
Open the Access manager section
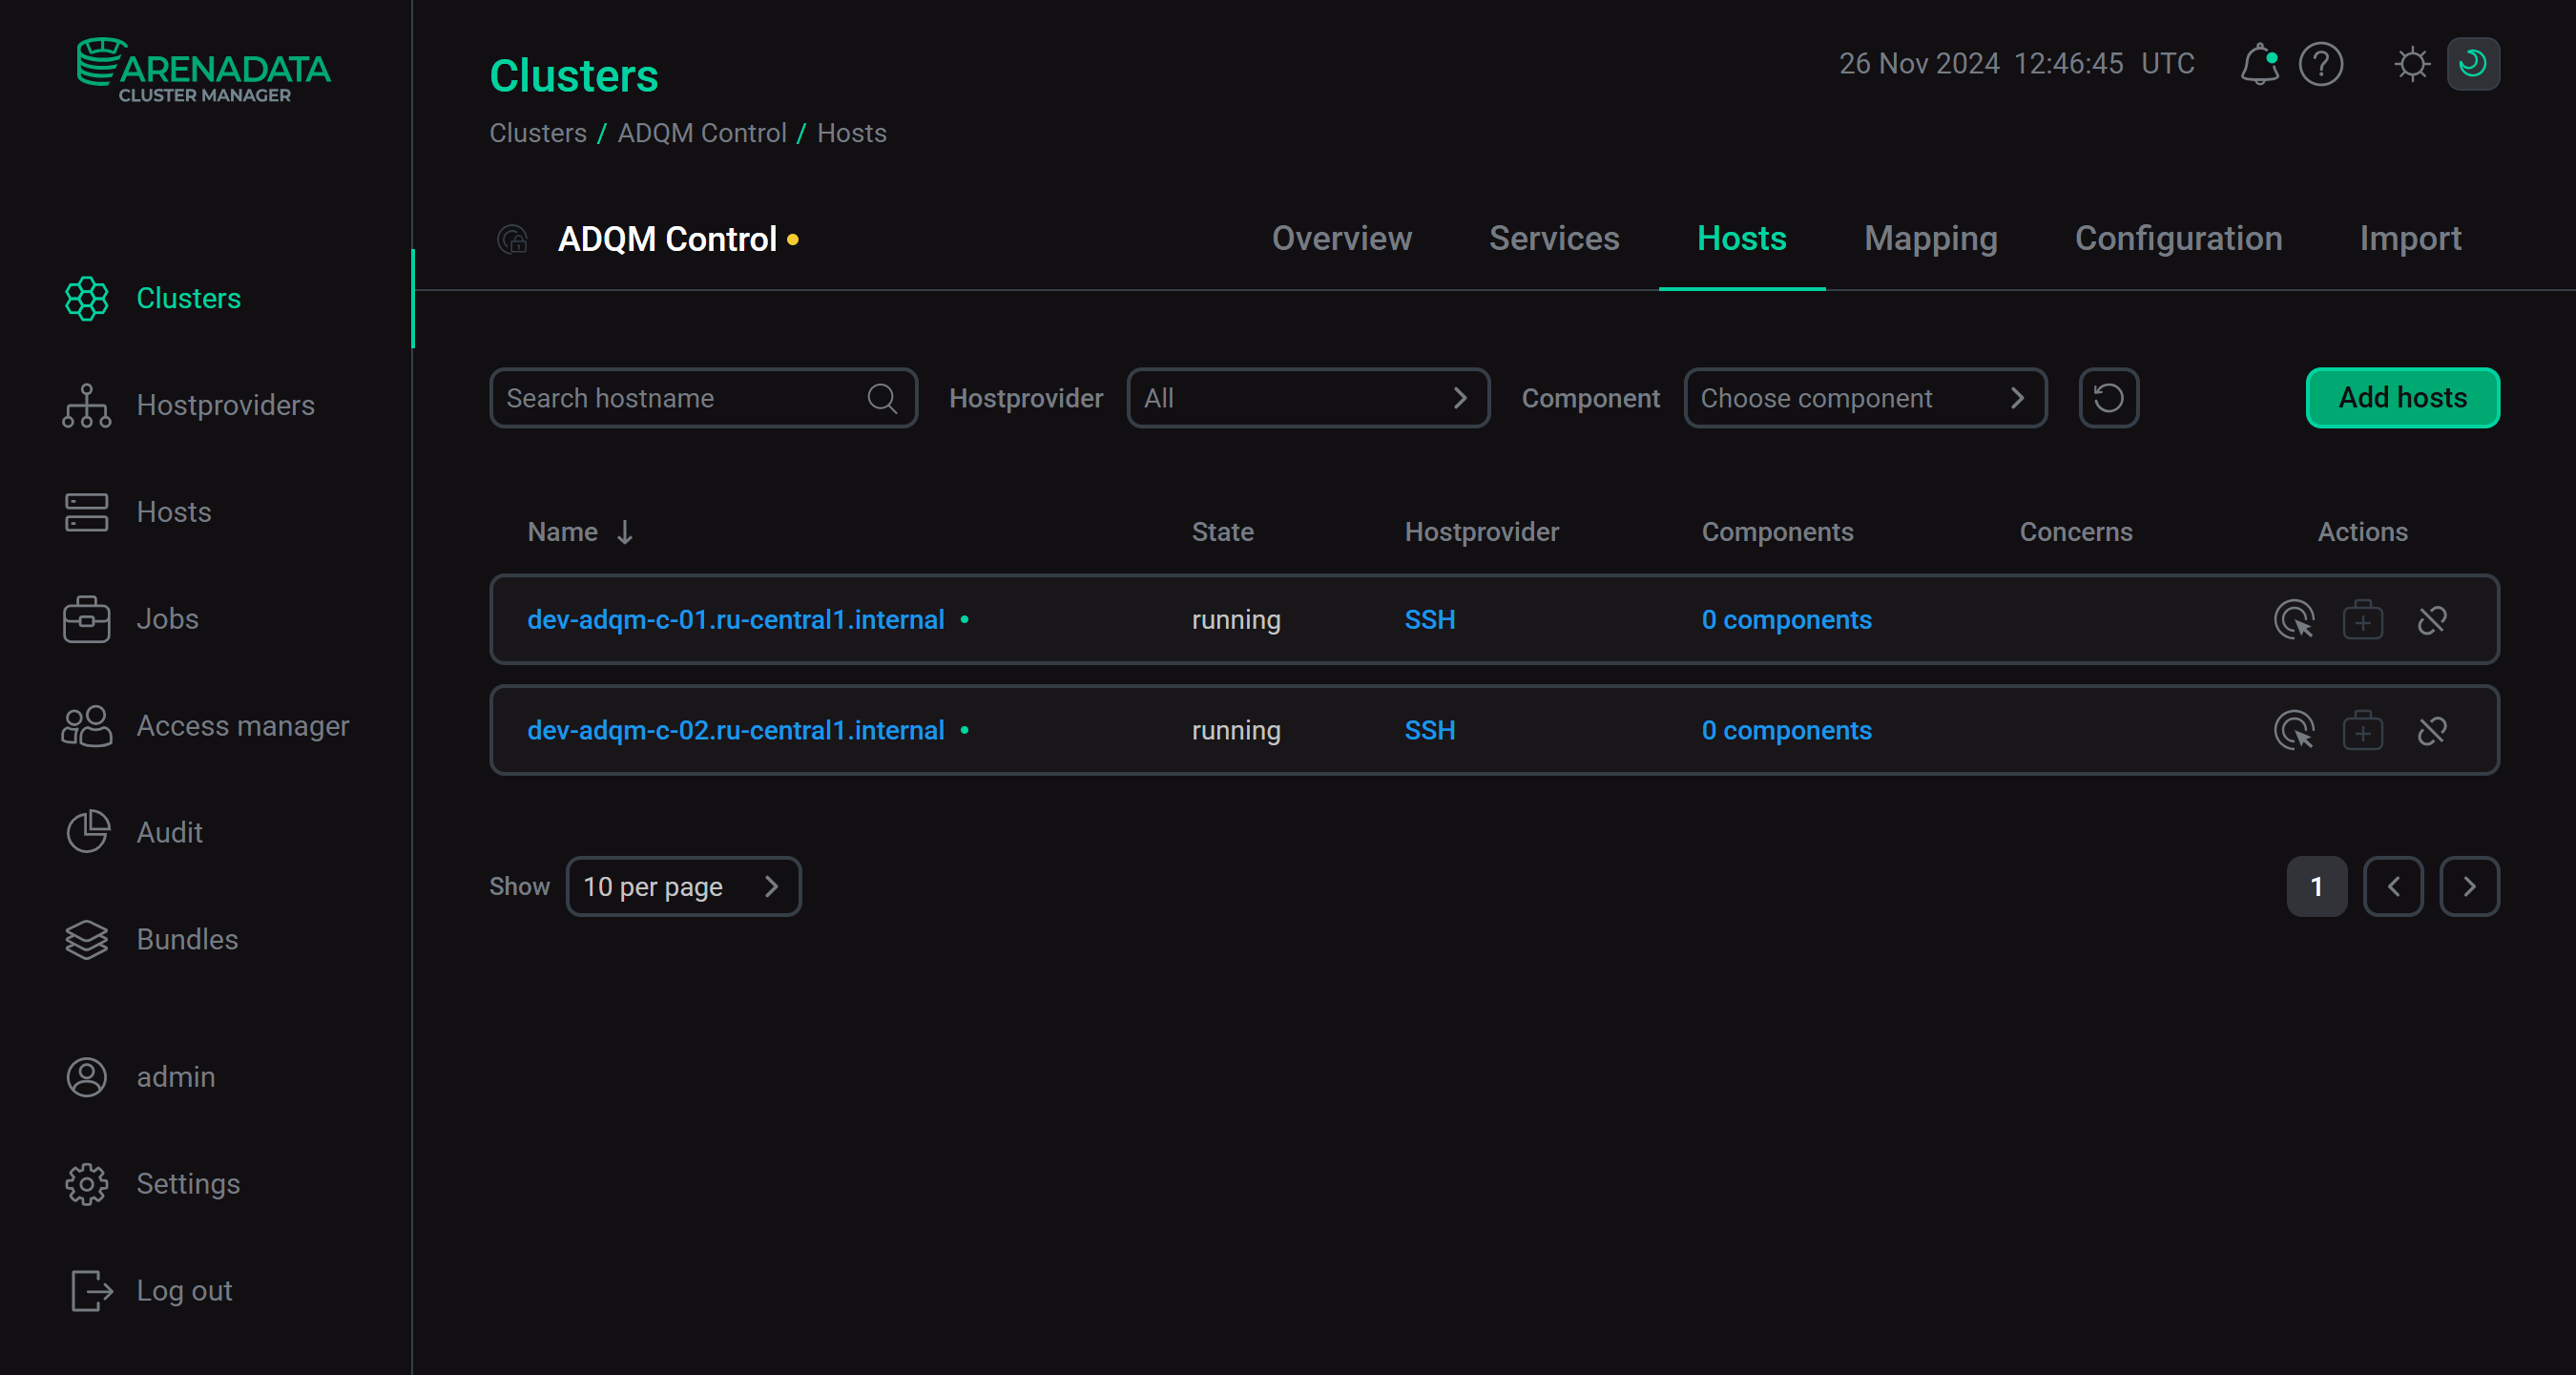(x=243, y=725)
